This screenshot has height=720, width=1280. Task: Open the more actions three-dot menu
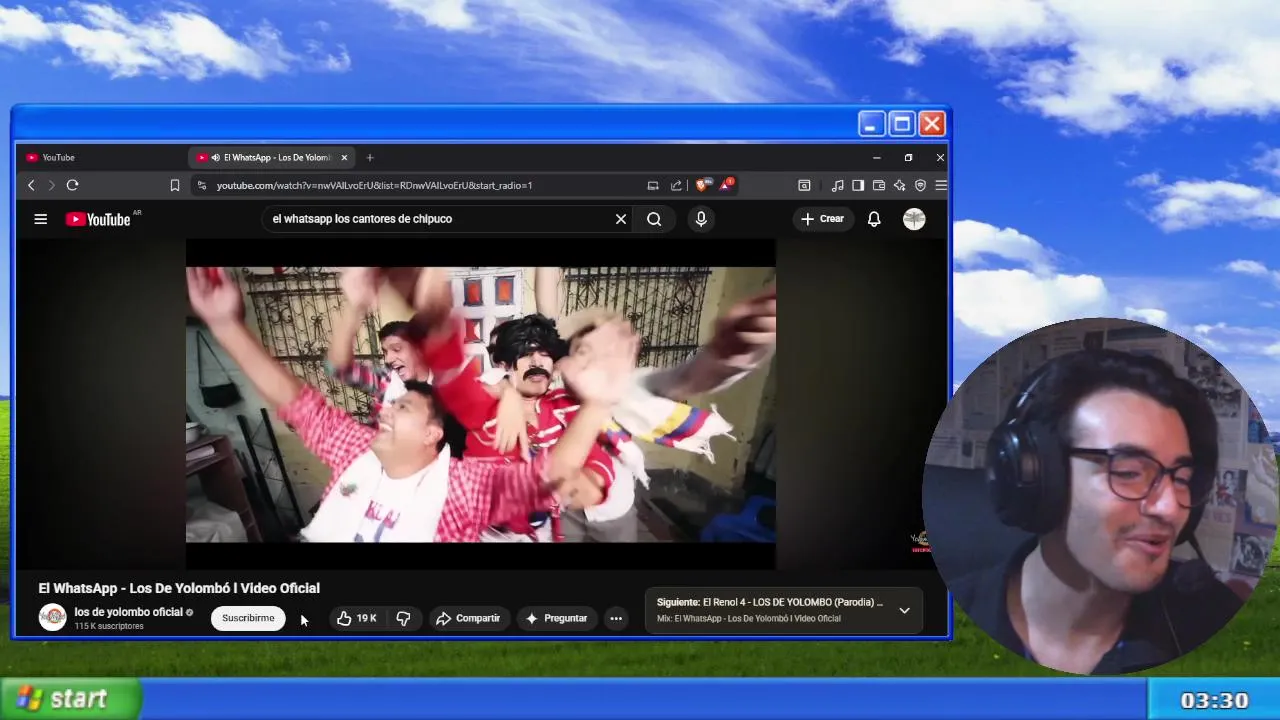(x=616, y=618)
